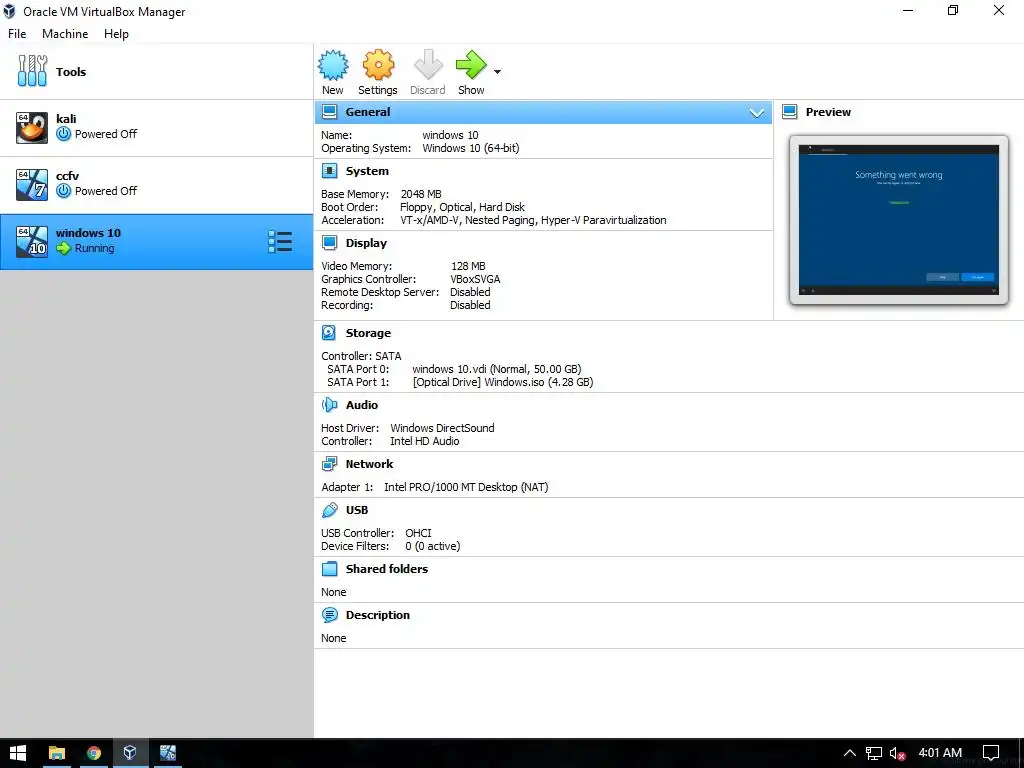Image resolution: width=1024 pixels, height=768 pixels.
Task: Select the kali Powered Off entry
Action: (x=157, y=127)
